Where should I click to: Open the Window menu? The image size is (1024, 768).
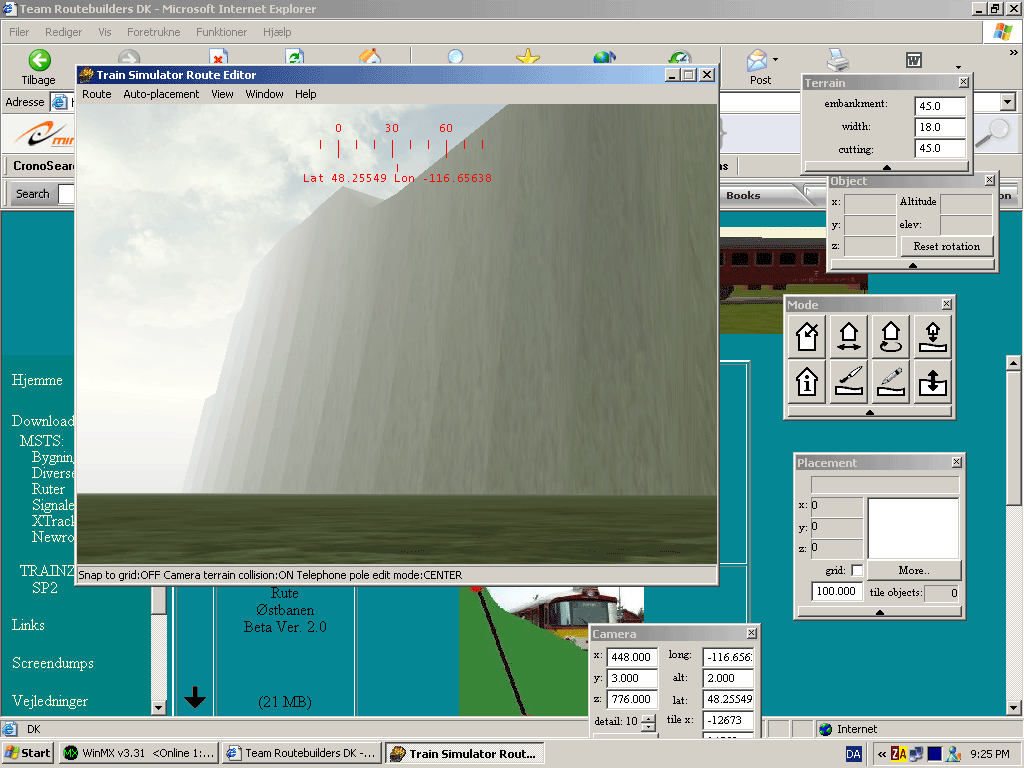pyautogui.click(x=264, y=94)
